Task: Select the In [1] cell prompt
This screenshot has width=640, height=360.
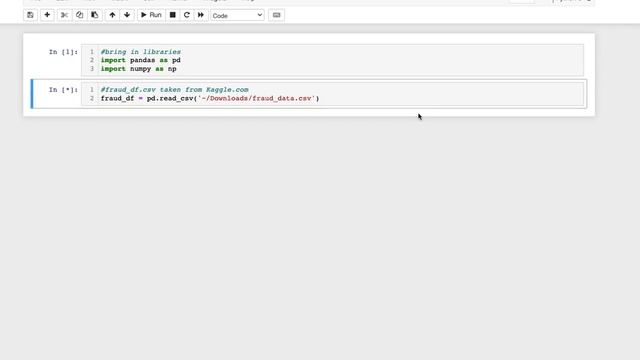Action: (x=63, y=52)
